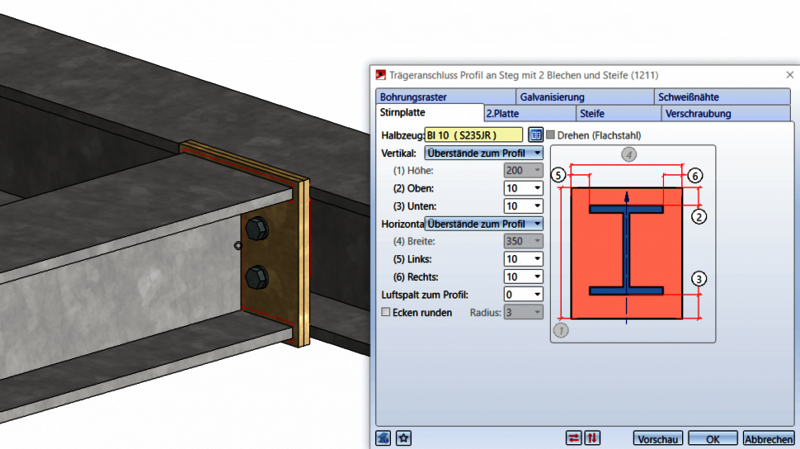Screen dimensions: 800x449
Task: Toggle Drehen (Flachstahl) checkbox
Action: pos(549,135)
